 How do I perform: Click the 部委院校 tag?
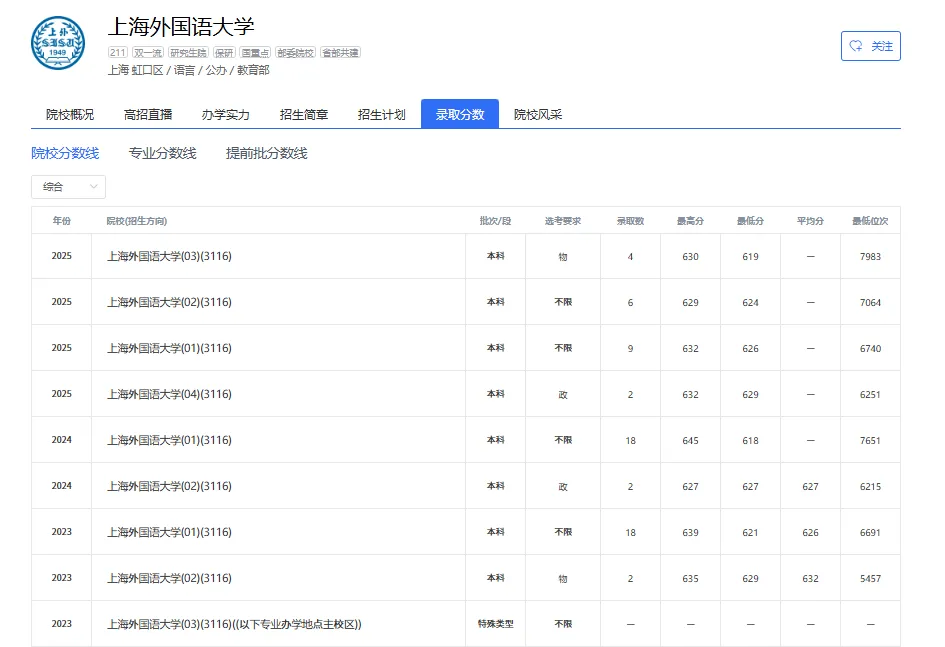(x=295, y=52)
